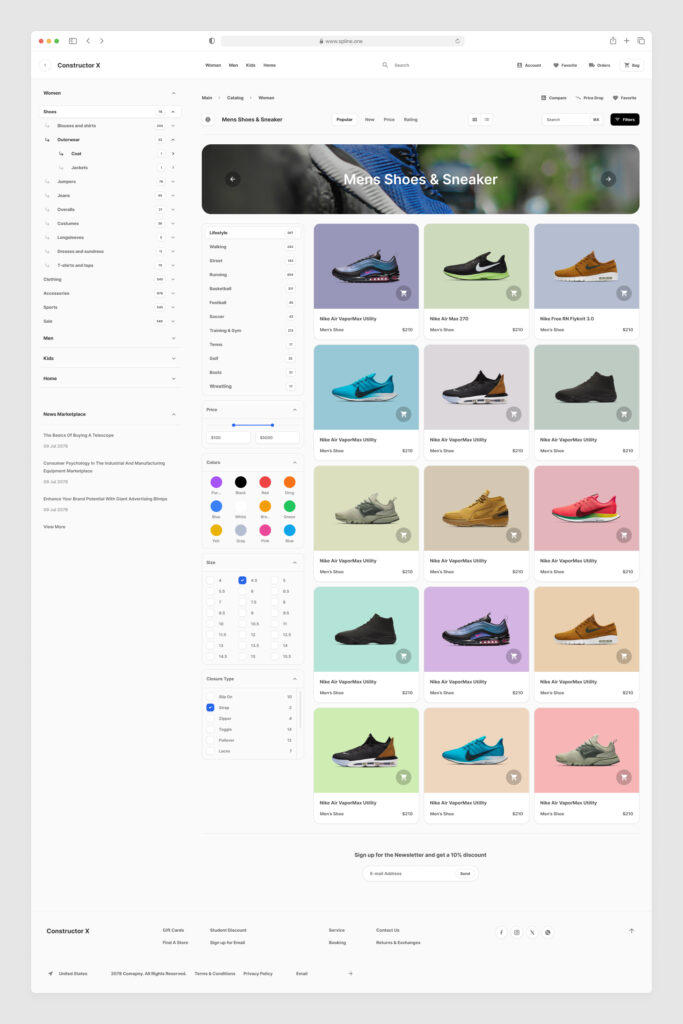Expand the Men section in the sidebar

174,338
